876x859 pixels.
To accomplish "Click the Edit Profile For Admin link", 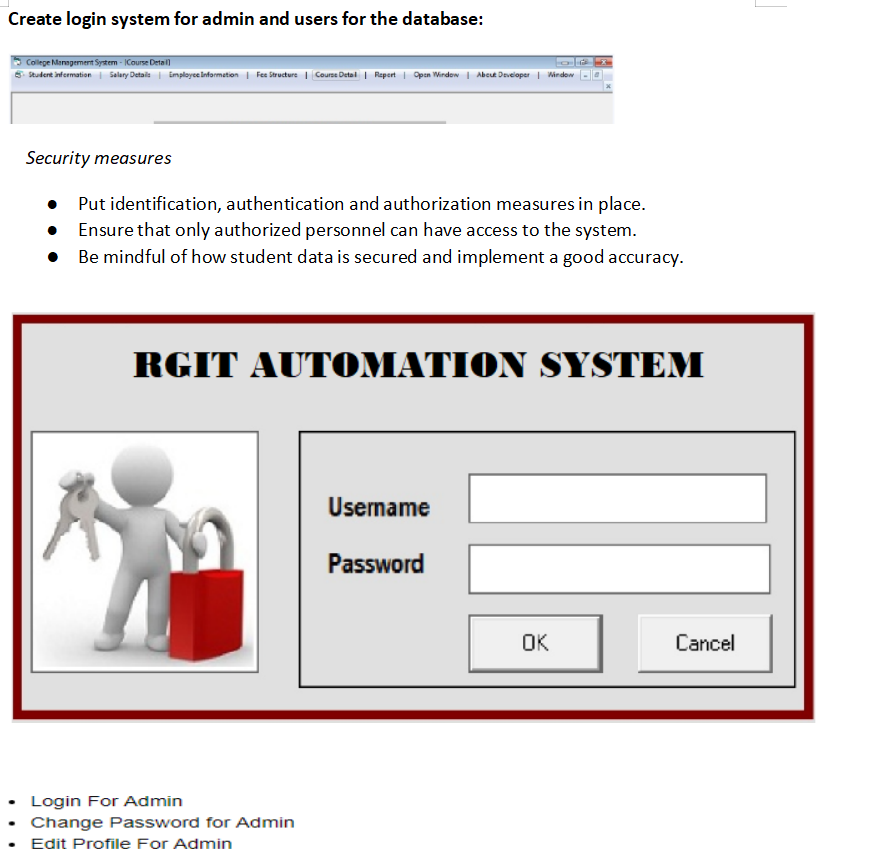I will (130, 843).
